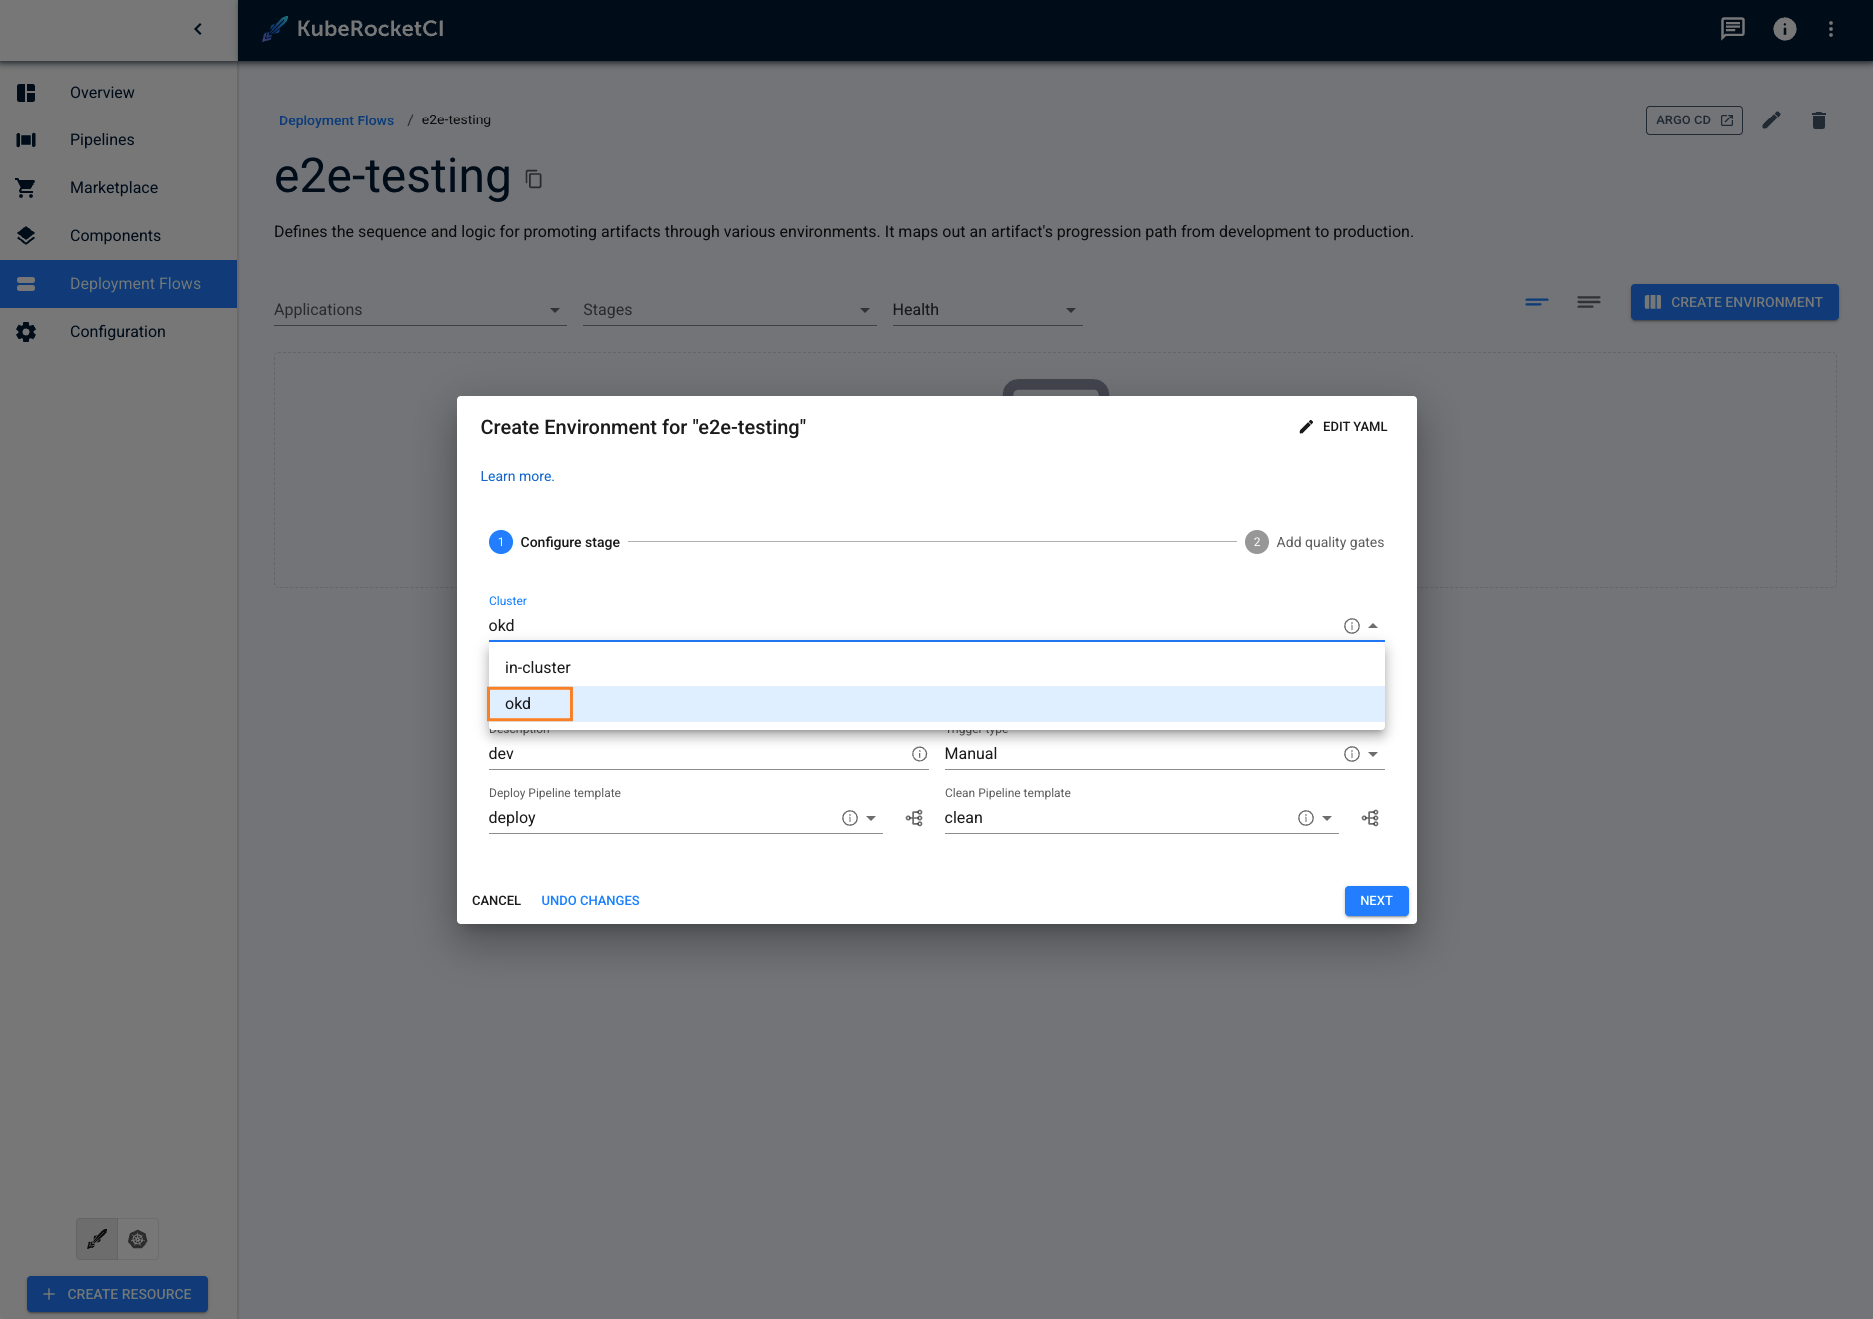1873x1319 pixels.
Task: Switch to compact view mode icon
Action: pos(1536,302)
